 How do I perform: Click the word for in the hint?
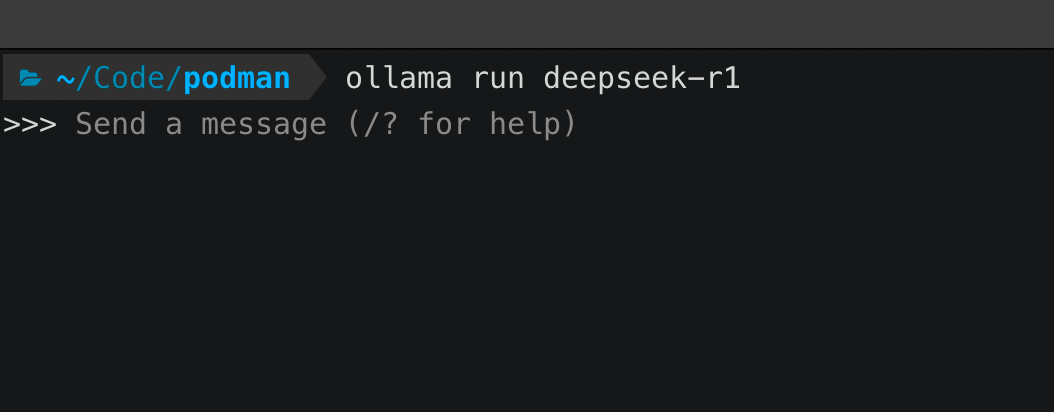[x=444, y=125]
